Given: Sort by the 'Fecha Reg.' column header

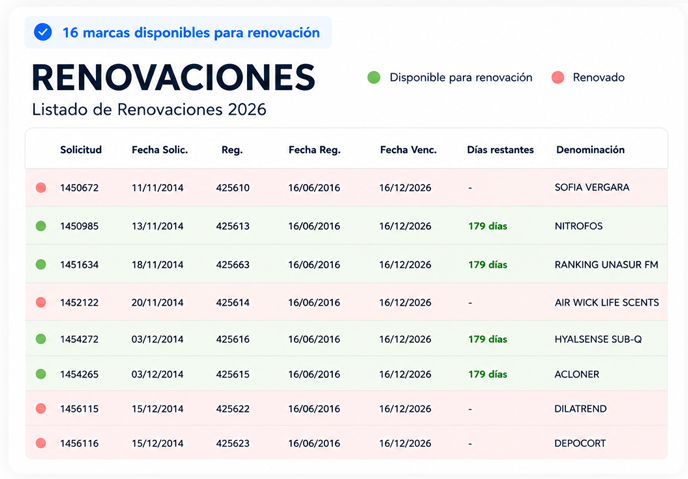Looking at the screenshot, I should 315,150.
